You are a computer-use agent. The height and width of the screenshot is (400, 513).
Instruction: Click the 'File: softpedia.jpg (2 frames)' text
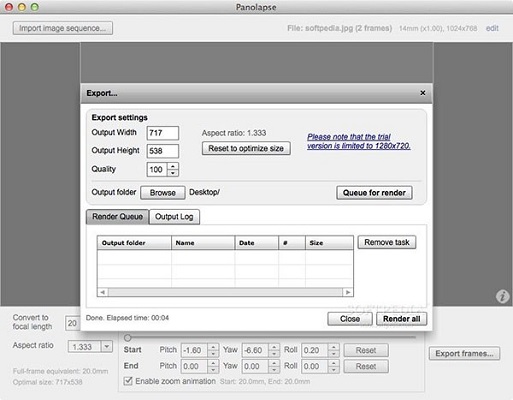(339, 28)
